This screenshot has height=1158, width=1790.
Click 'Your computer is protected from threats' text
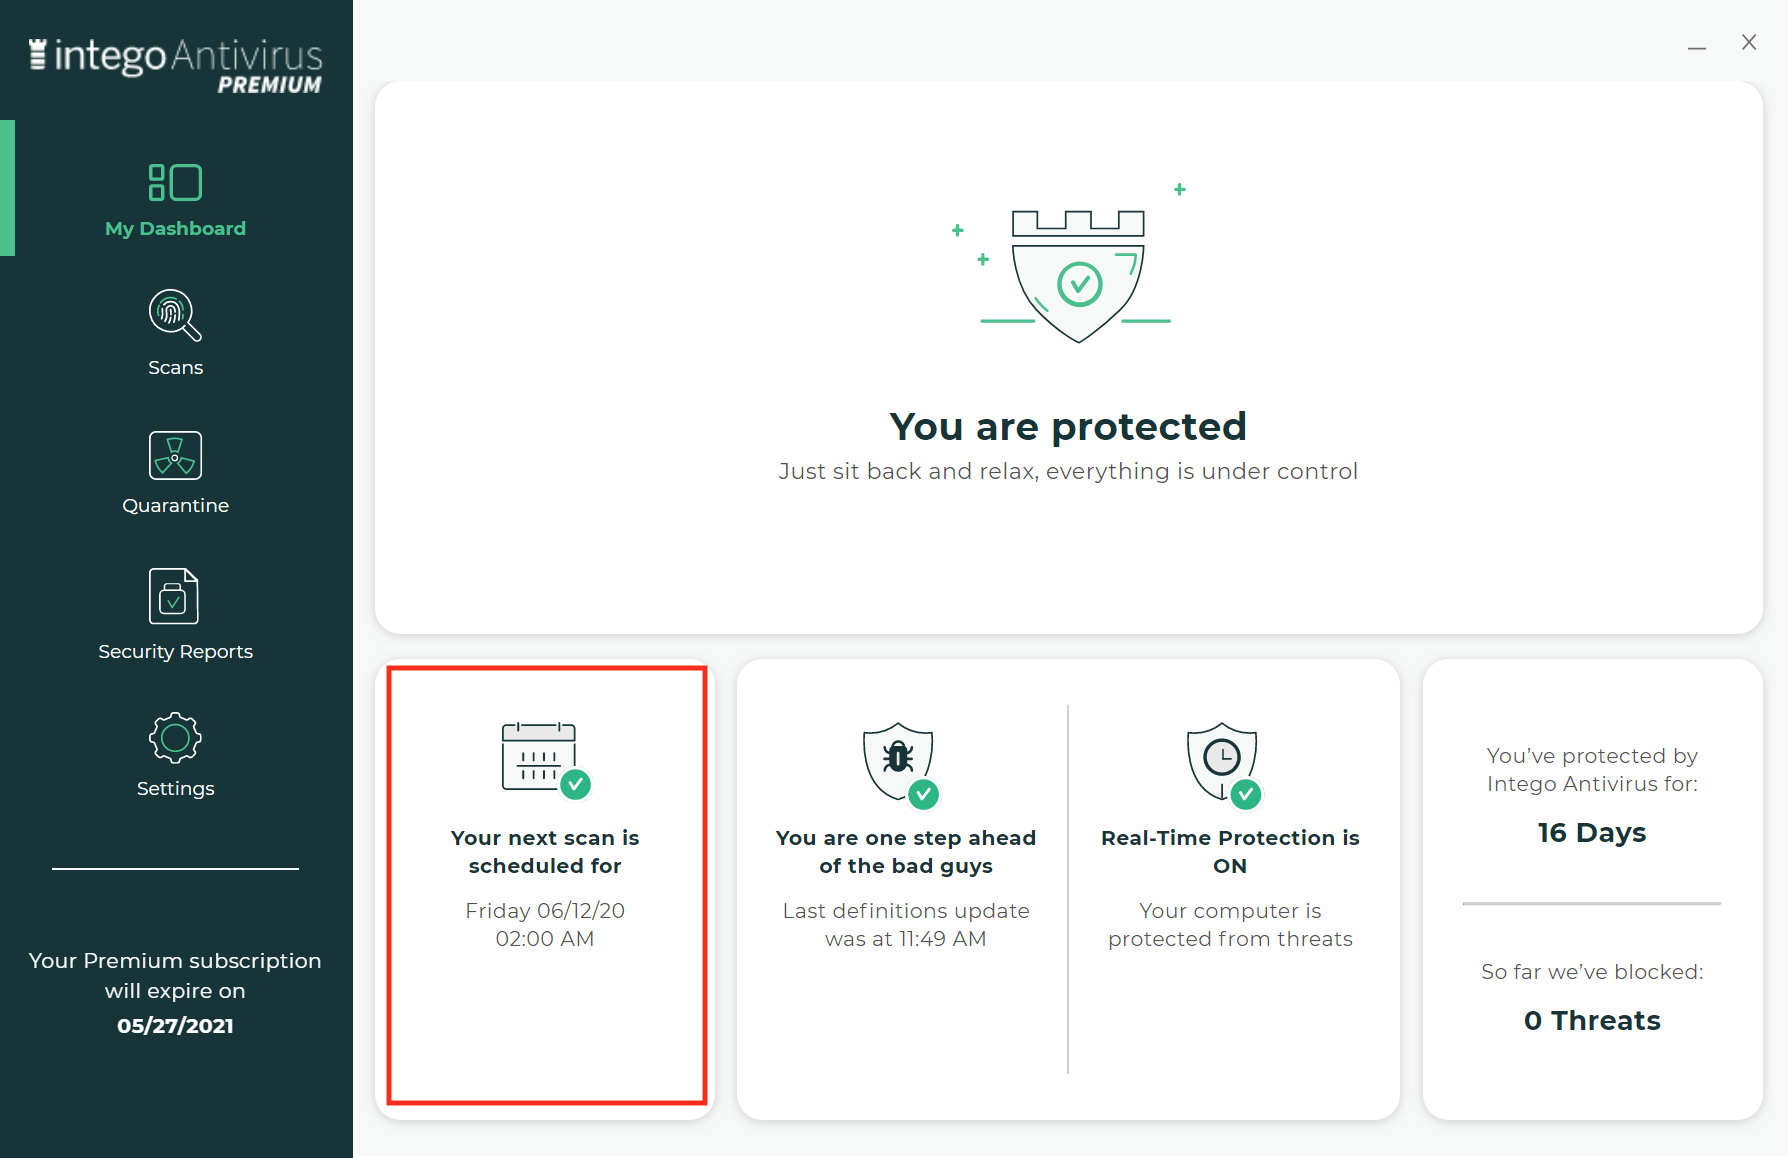click(x=1230, y=924)
